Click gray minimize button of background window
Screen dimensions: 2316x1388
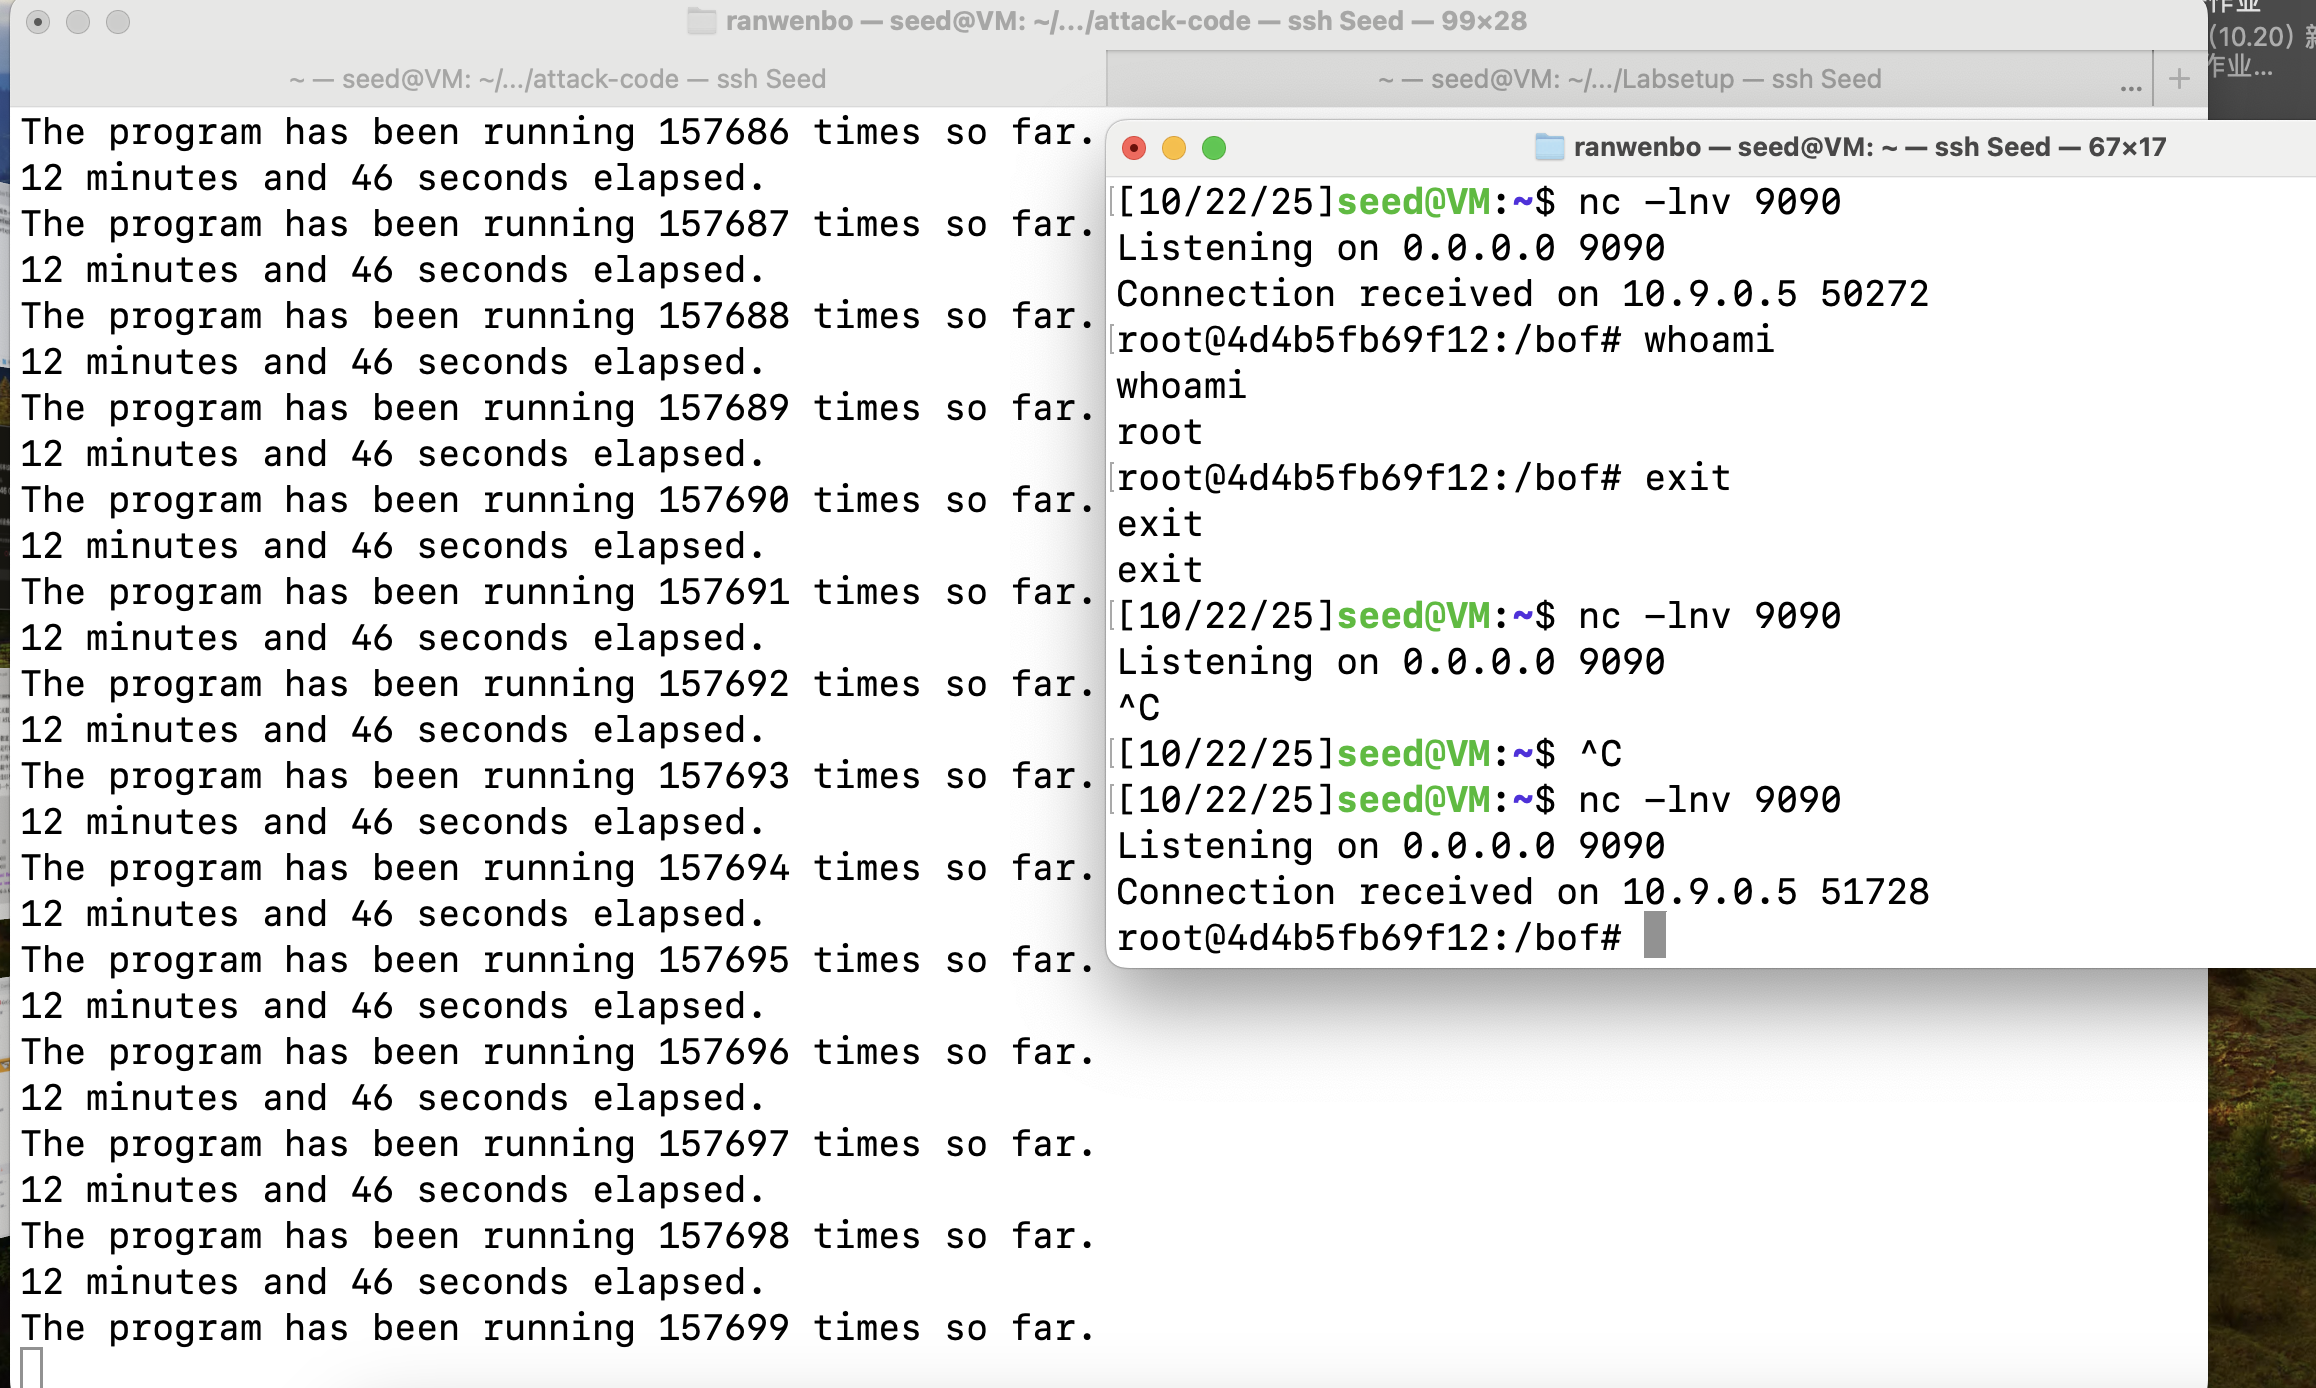pos(78,22)
